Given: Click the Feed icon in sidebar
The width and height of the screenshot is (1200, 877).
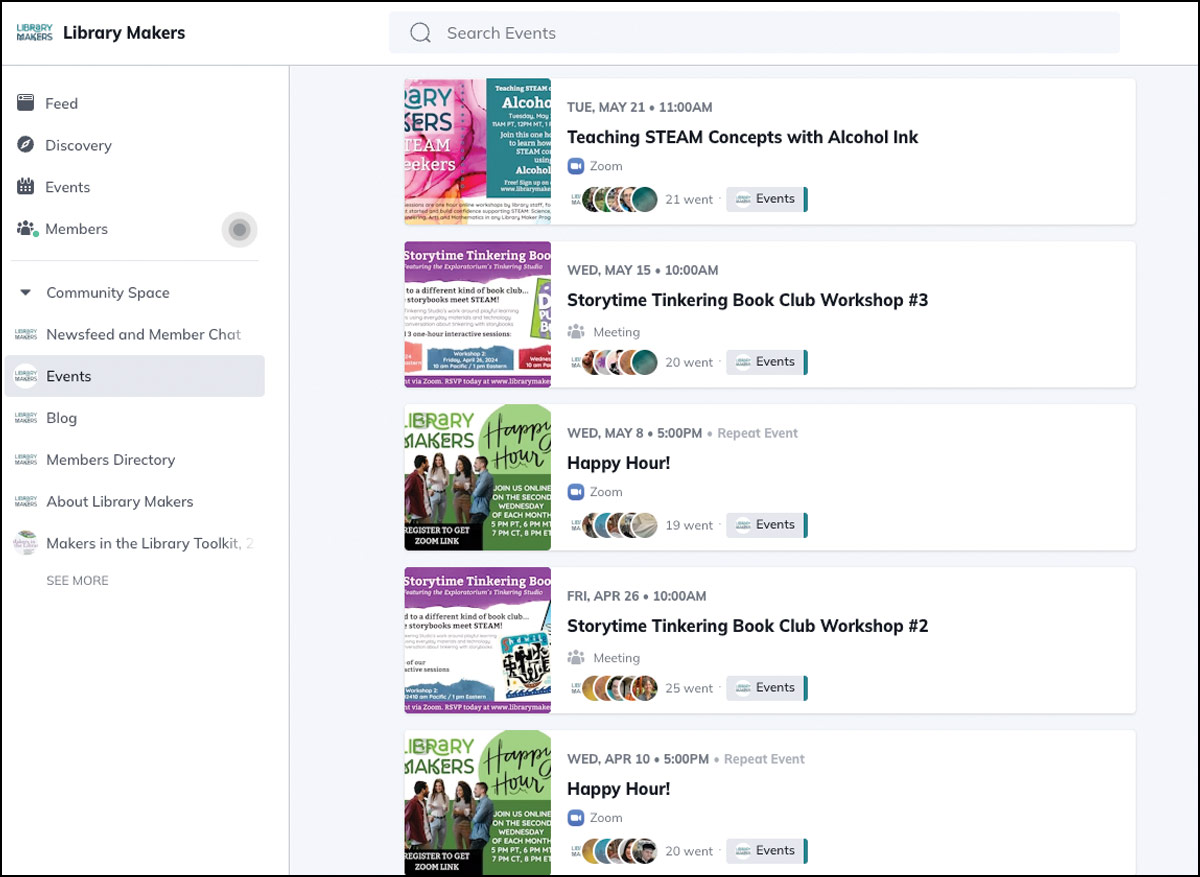Looking at the screenshot, I should coord(26,103).
